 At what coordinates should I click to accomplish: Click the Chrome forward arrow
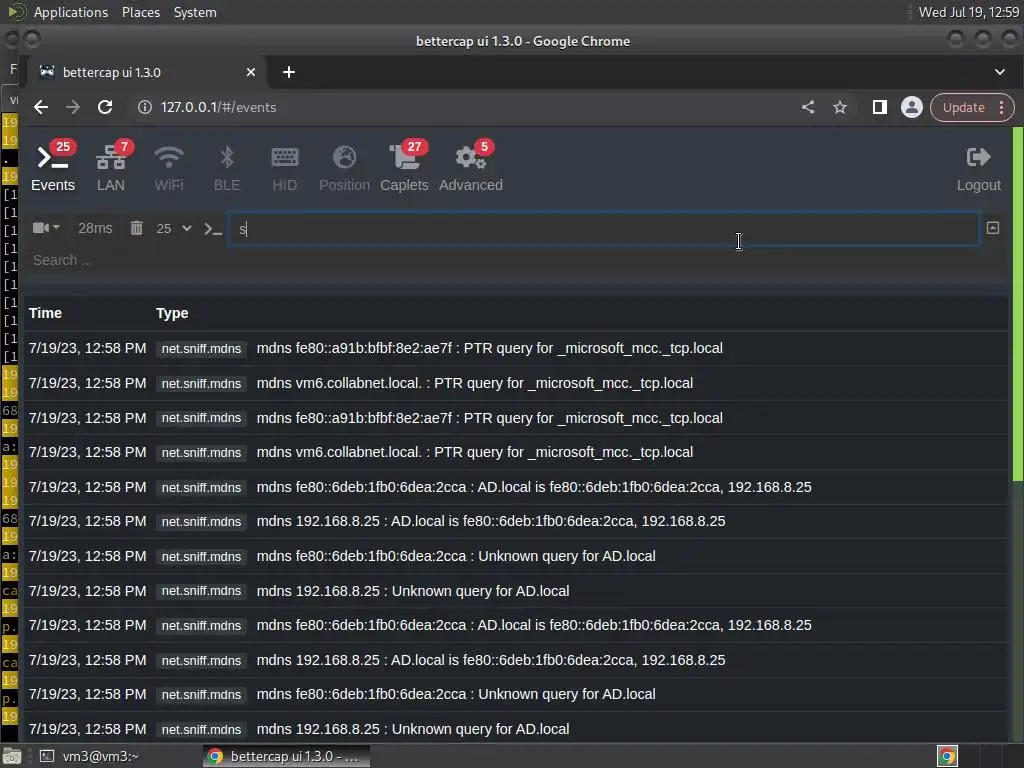pos(72,107)
